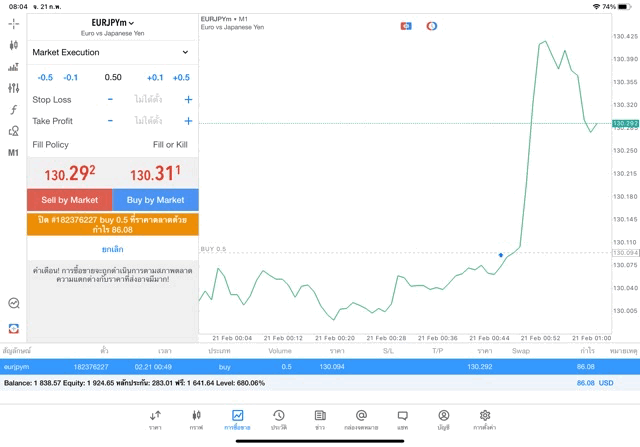Click the BUY 0.5 order line label on the chart
The width and height of the screenshot is (640, 447).
213,249
